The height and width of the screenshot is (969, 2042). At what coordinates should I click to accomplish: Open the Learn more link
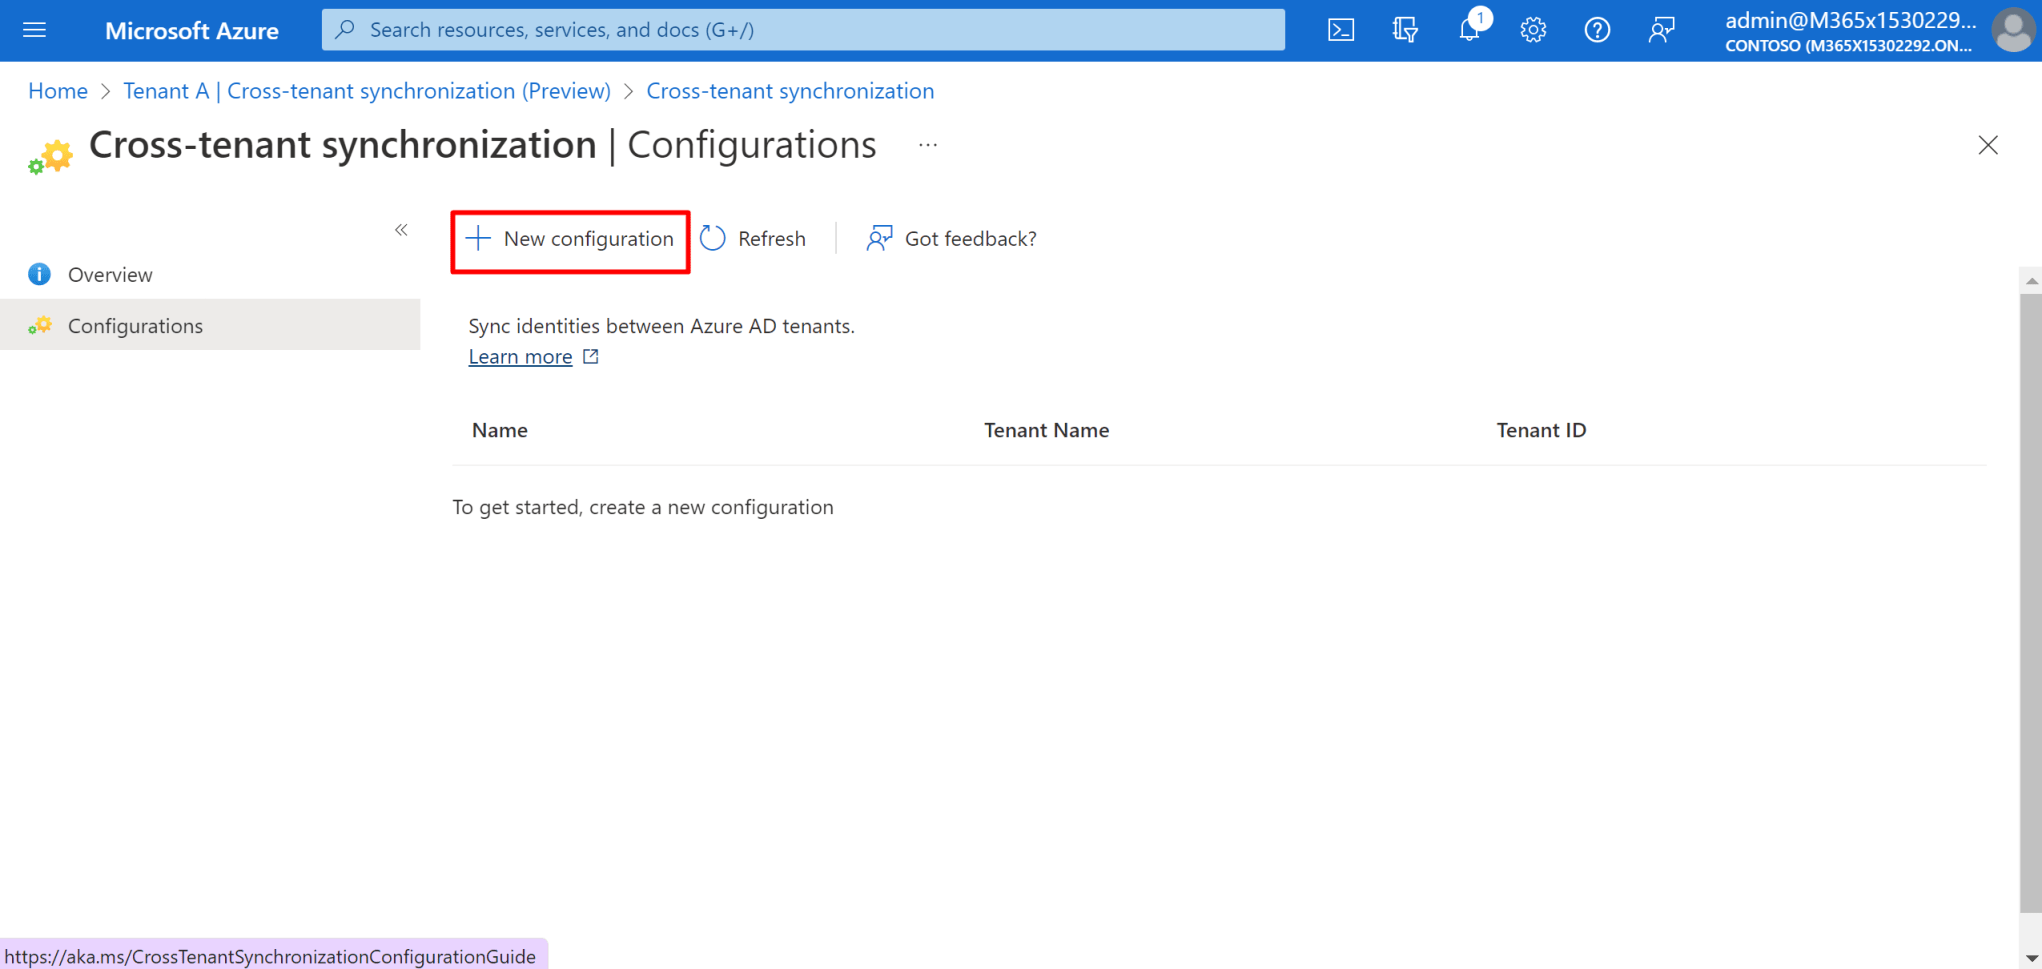[x=520, y=356]
